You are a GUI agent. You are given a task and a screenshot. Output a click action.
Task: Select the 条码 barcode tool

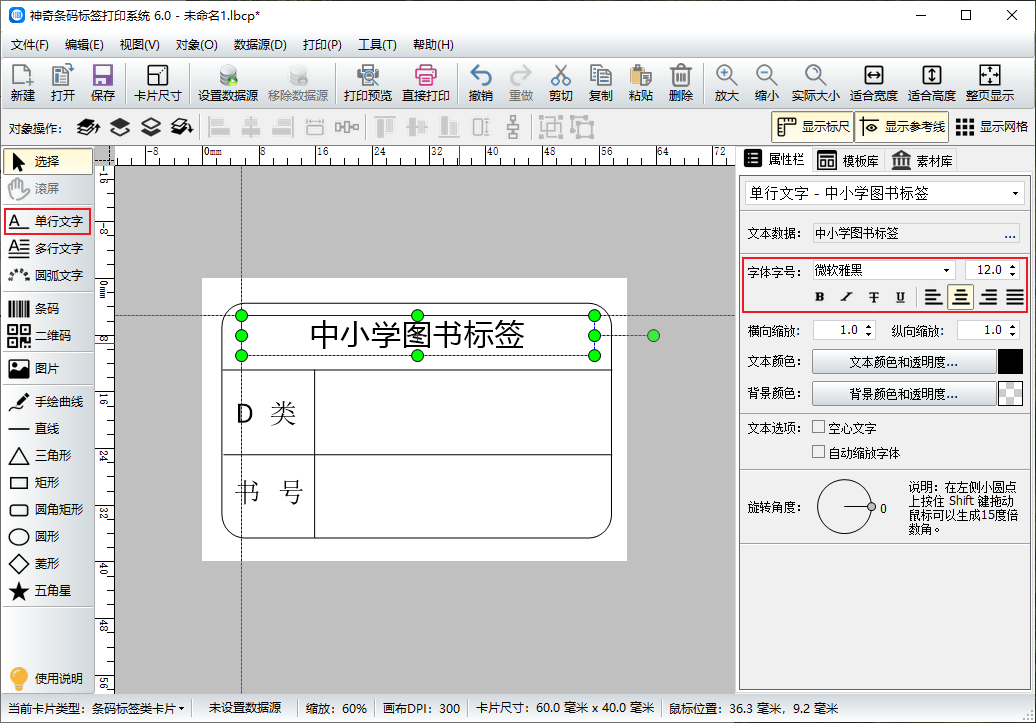pos(48,309)
